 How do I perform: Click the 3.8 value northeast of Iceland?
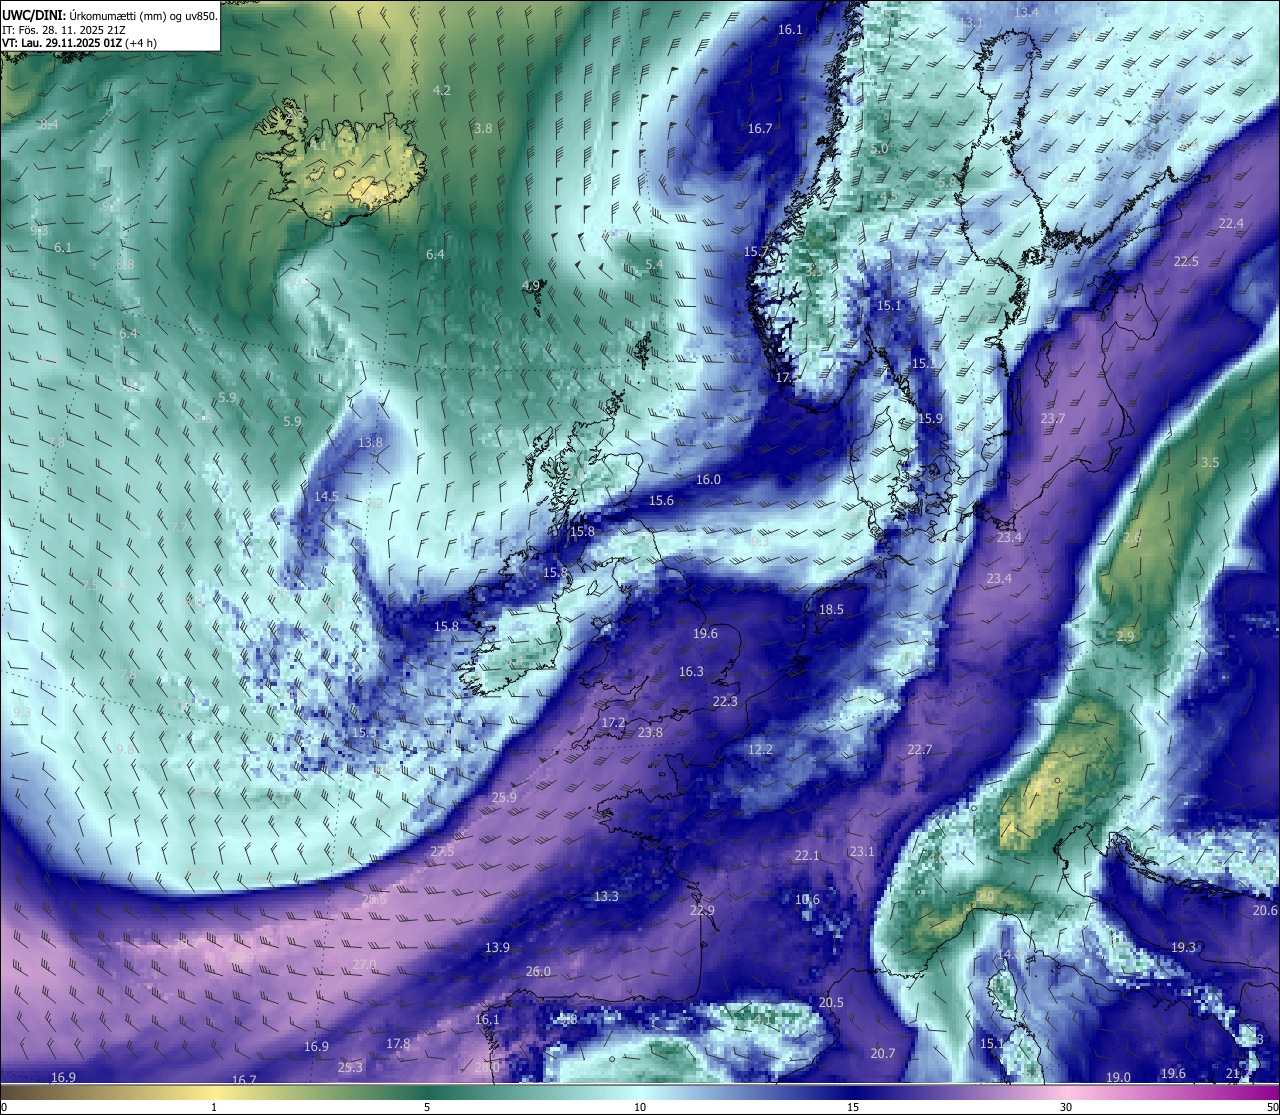tap(483, 128)
